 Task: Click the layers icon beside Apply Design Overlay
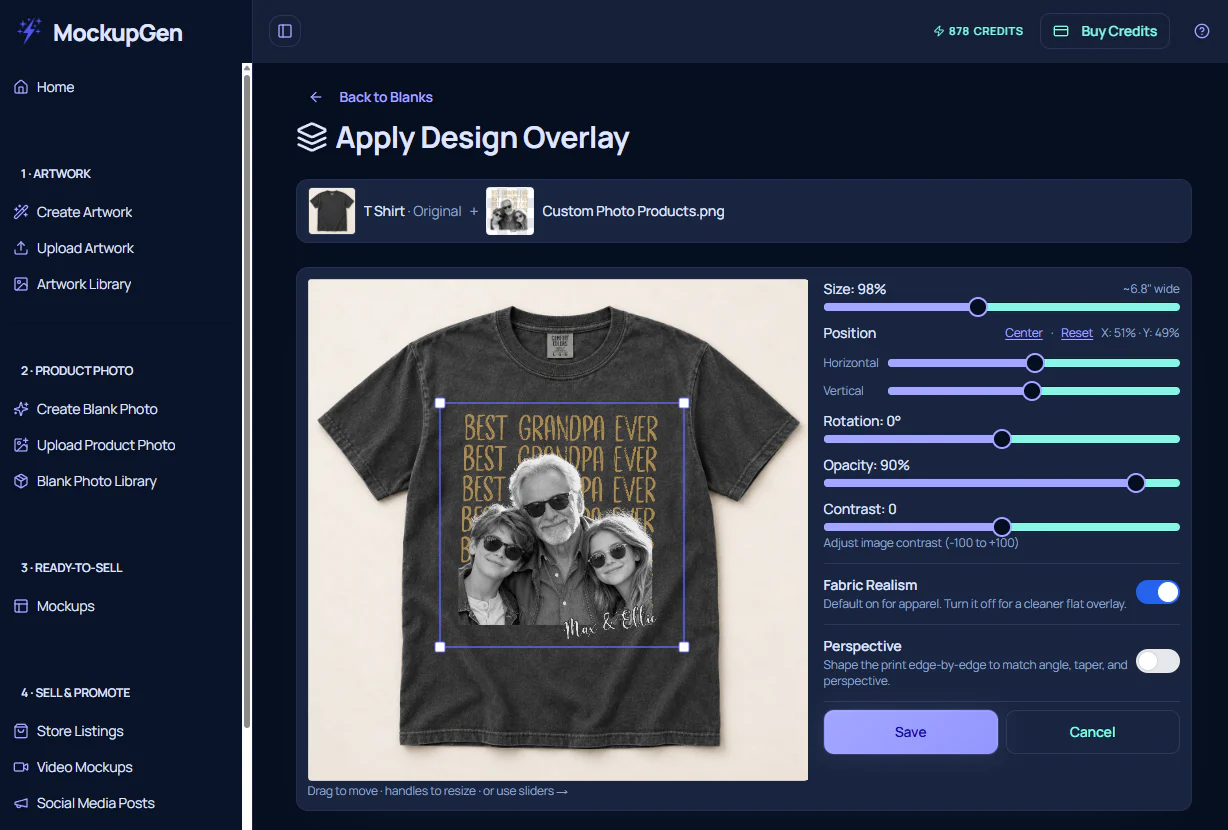pyautogui.click(x=312, y=137)
